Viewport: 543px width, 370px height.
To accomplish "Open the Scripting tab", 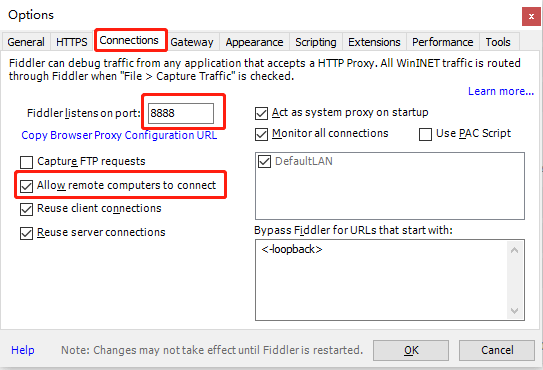I will [316, 42].
